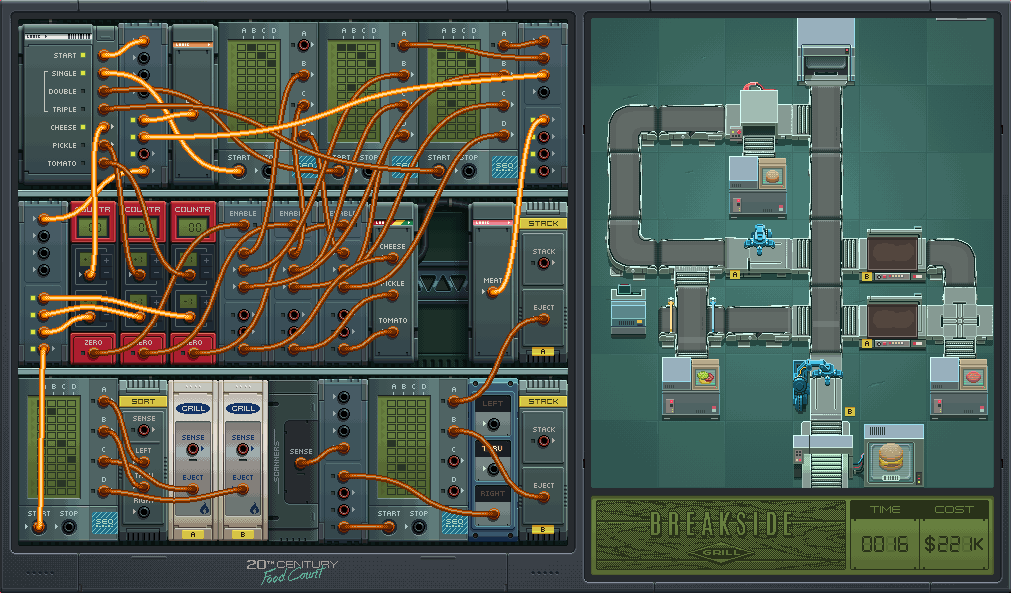Click the EJECT jack on Grill A
The image size is (1011, 593).
[193, 489]
